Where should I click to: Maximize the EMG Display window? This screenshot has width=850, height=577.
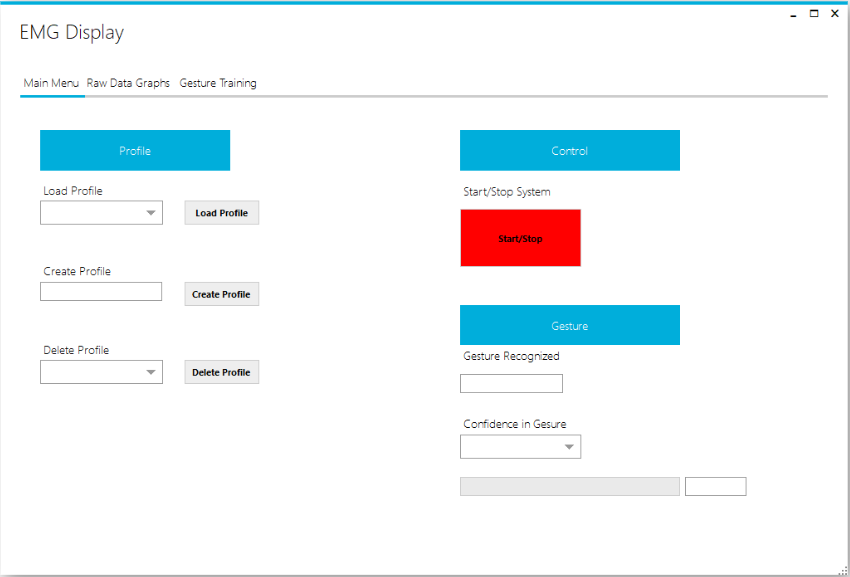tap(814, 14)
